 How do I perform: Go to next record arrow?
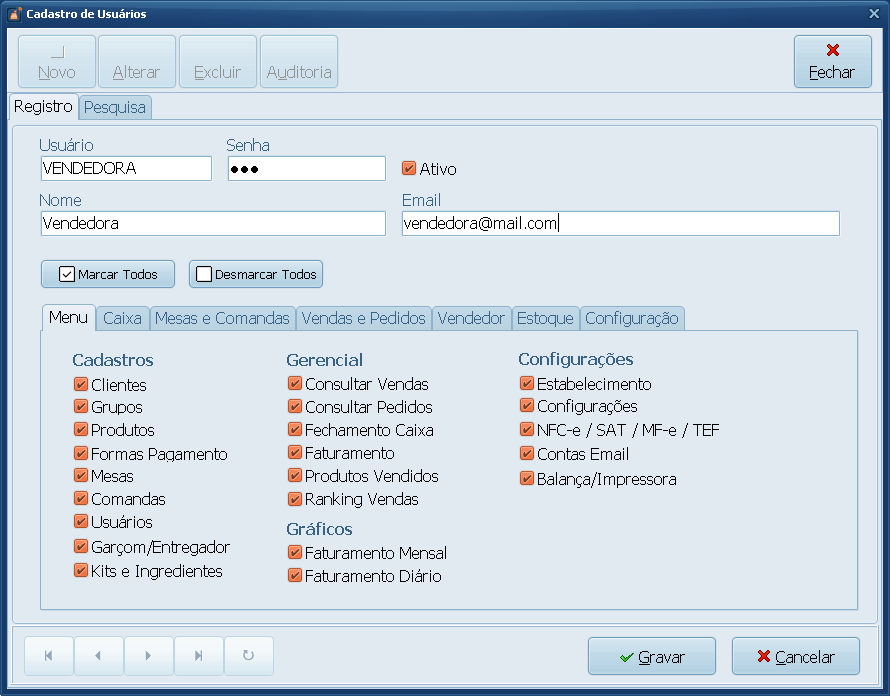tap(148, 656)
